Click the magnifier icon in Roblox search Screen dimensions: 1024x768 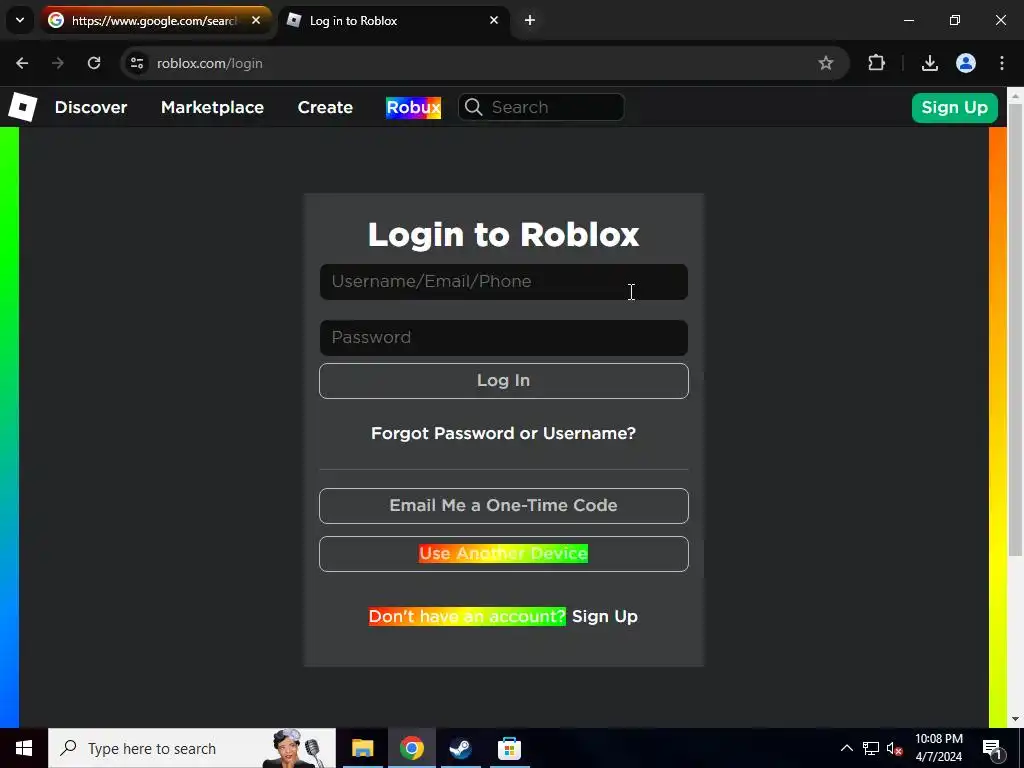474,107
